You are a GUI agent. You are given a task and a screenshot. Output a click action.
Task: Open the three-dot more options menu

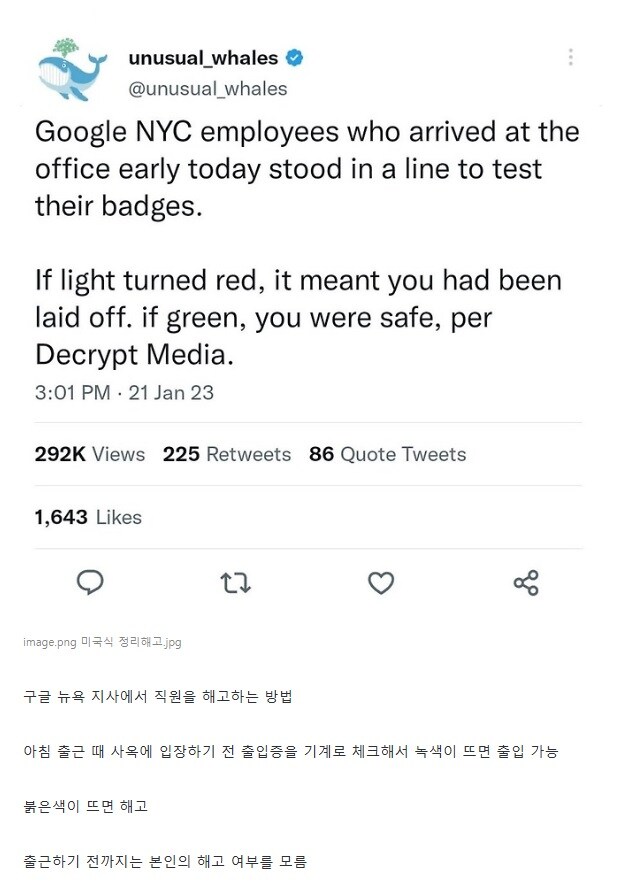pyautogui.click(x=569, y=58)
